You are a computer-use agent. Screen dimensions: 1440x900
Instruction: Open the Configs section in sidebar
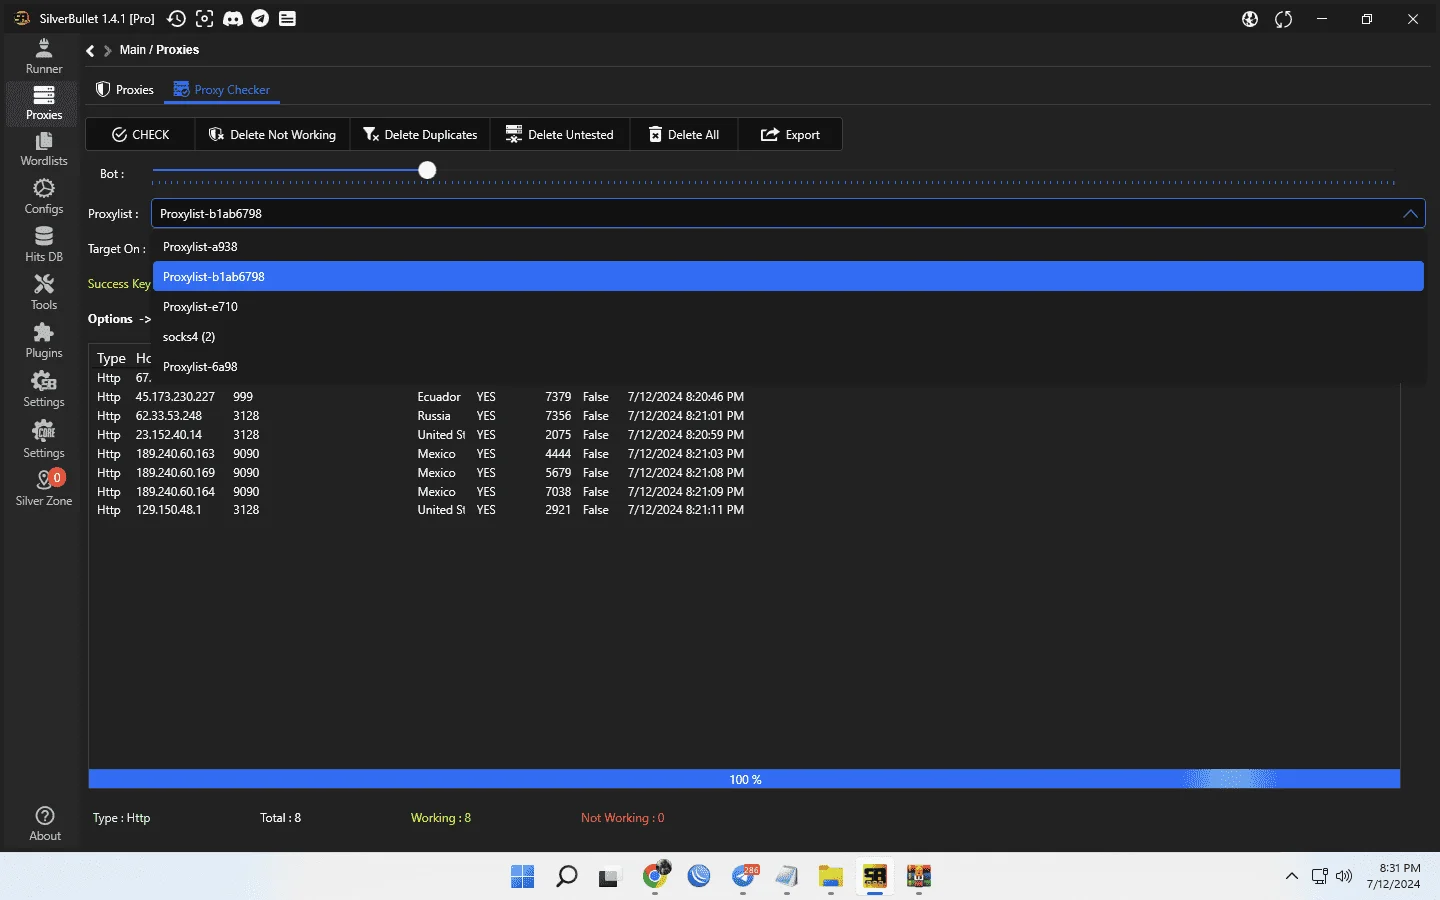44,197
